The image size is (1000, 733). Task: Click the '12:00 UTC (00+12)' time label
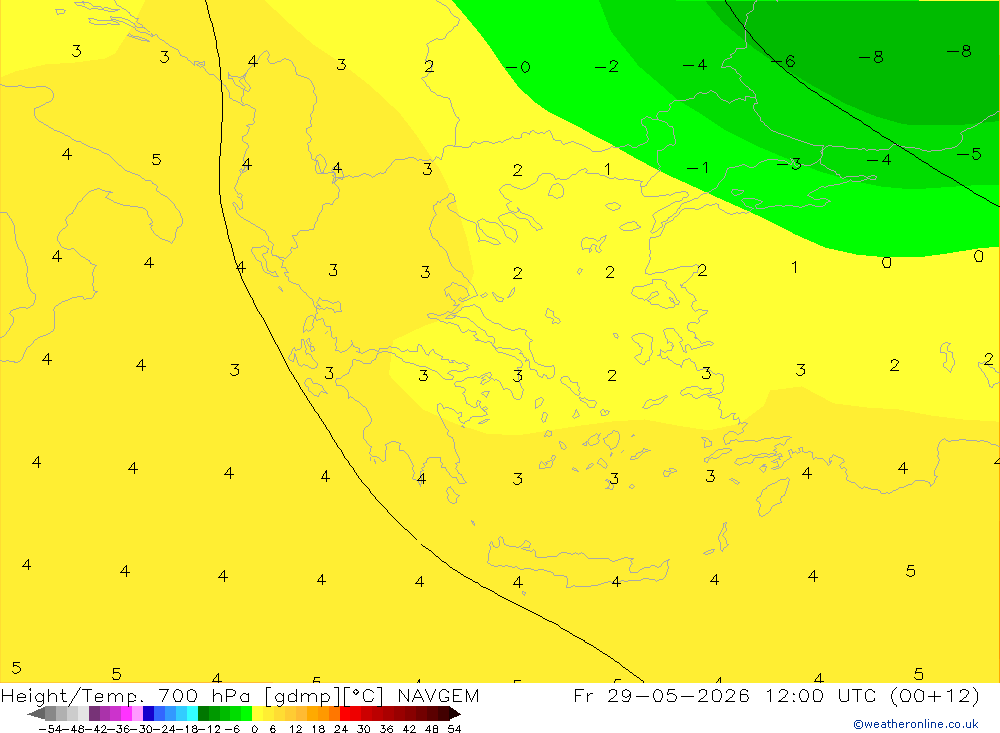[x=872, y=695]
